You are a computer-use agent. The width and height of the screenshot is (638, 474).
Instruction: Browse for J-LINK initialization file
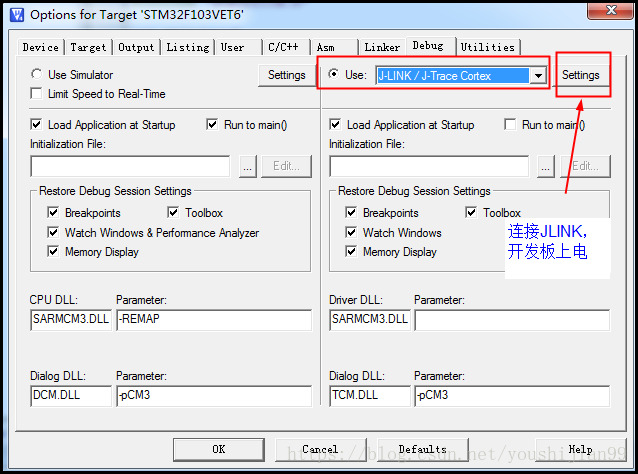(546, 166)
